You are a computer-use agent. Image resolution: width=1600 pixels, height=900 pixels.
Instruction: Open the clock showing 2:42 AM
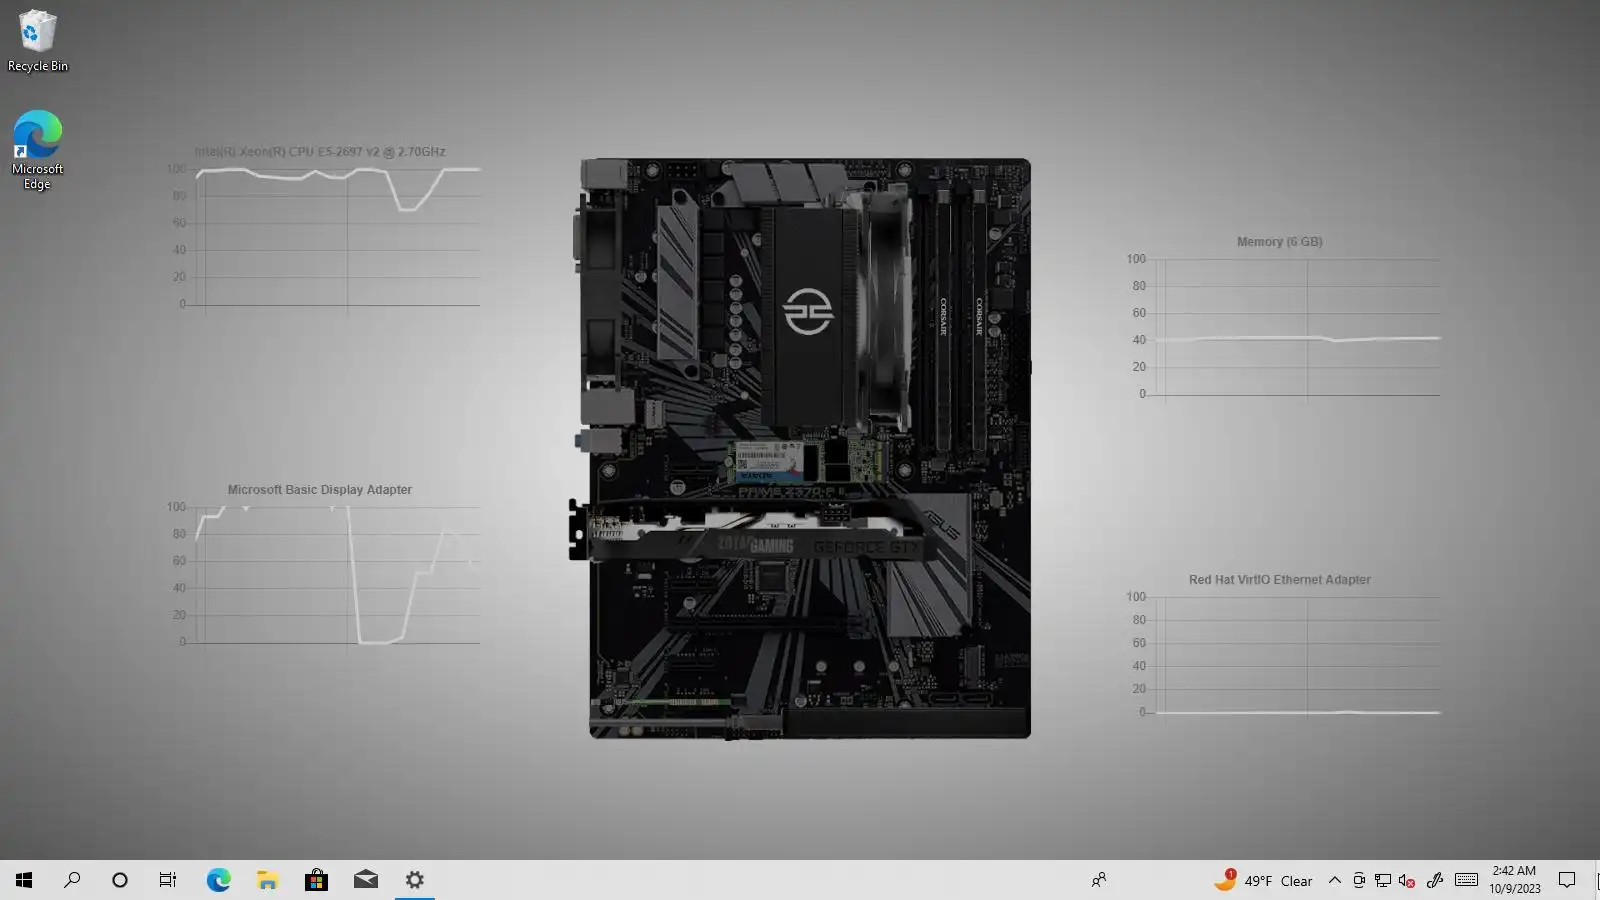(1514, 880)
